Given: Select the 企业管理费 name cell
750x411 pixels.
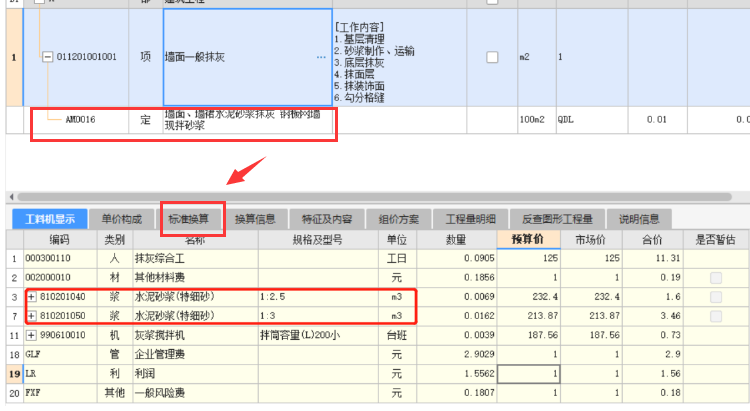Looking at the screenshot, I should 196,355.
